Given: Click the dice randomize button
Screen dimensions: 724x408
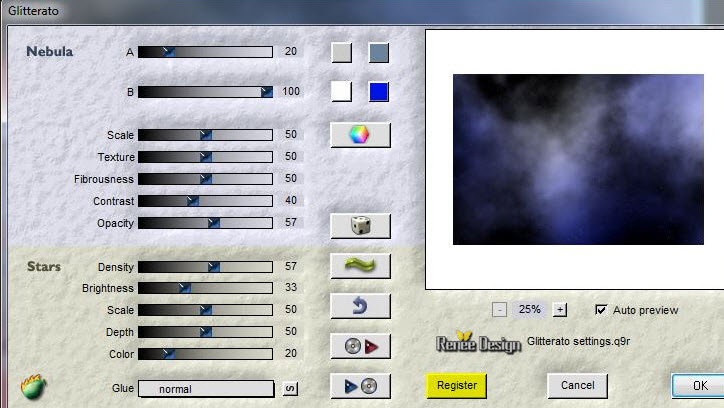Looking at the screenshot, I should coord(360,226).
